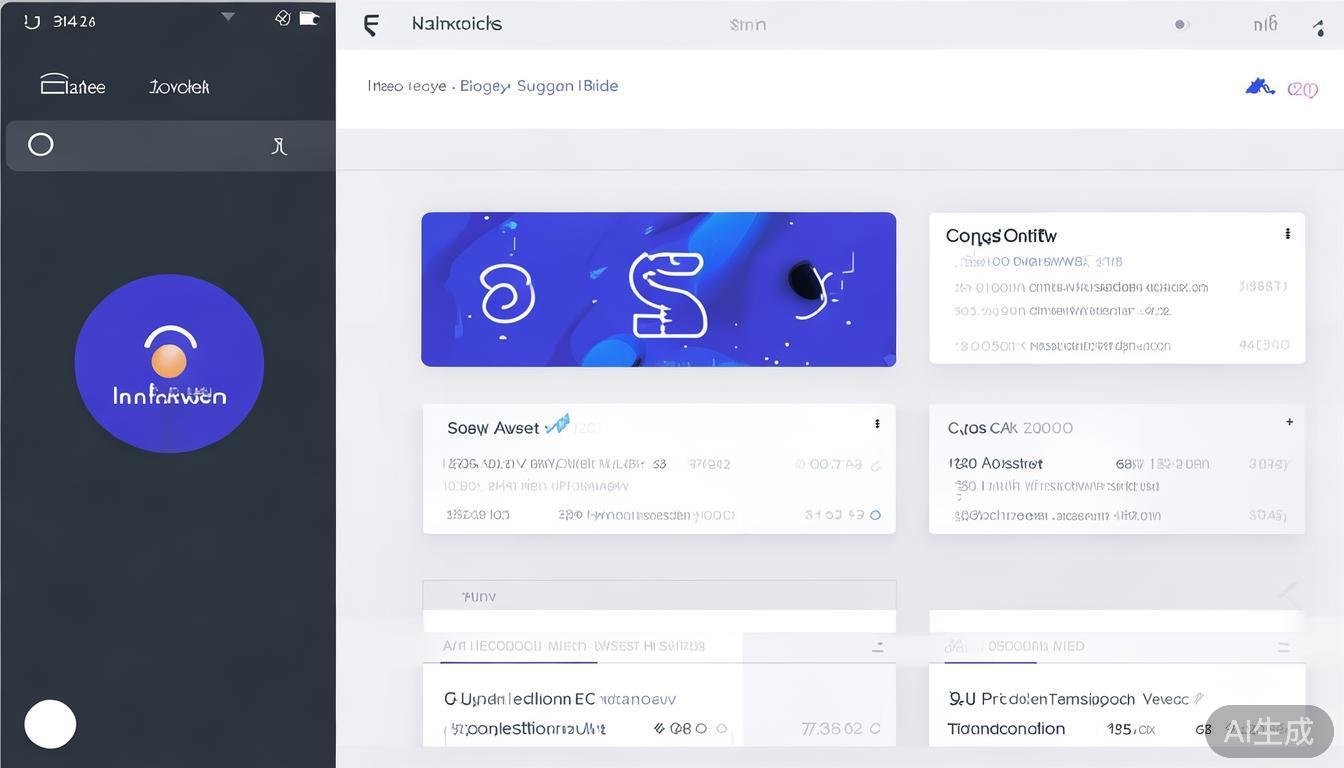The image size is (1344, 768).
Task: Click the person icon in sidebar search row
Action: tap(279, 147)
